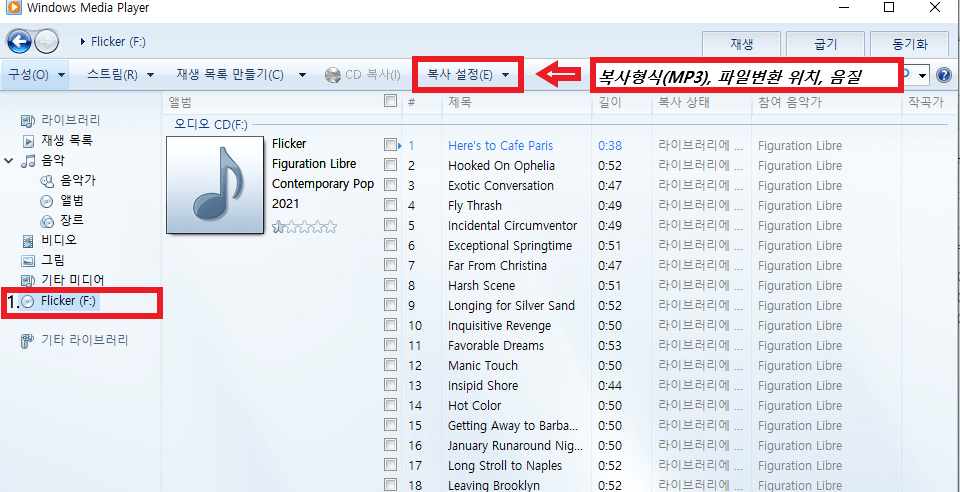The height and width of the screenshot is (492, 960).
Task: Collapse the 음악 tree node
Action: tap(9, 160)
